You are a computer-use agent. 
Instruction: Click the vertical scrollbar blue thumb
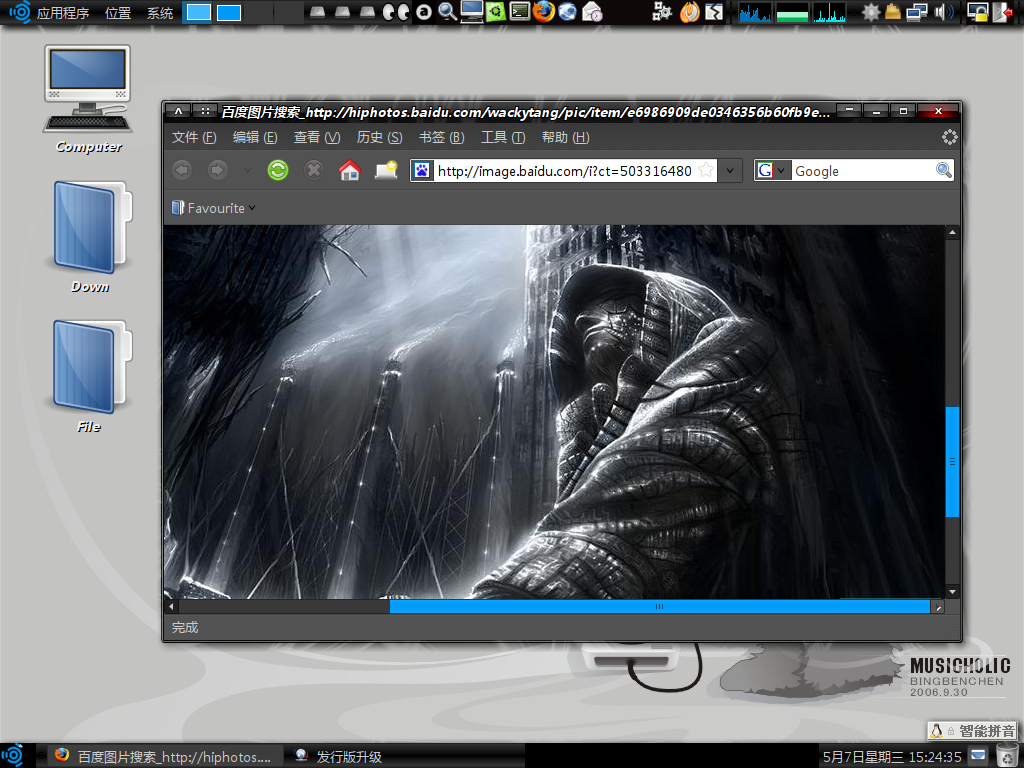(x=952, y=462)
